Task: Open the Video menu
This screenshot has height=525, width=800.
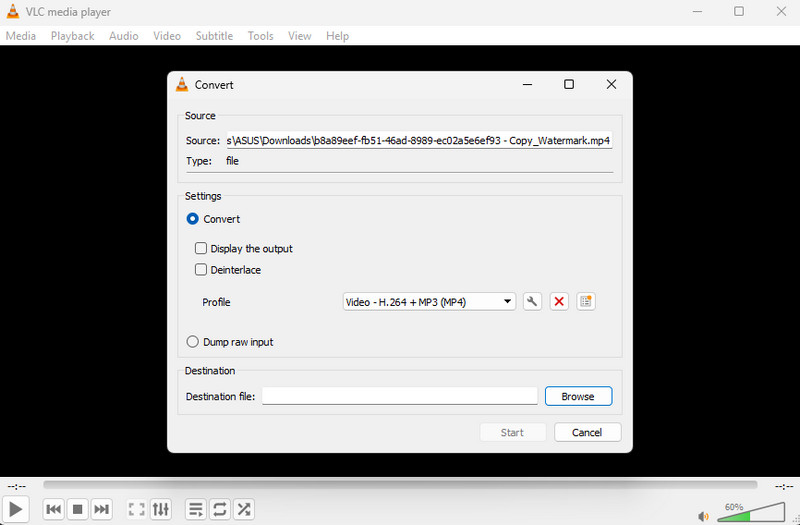Action: (167, 36)
